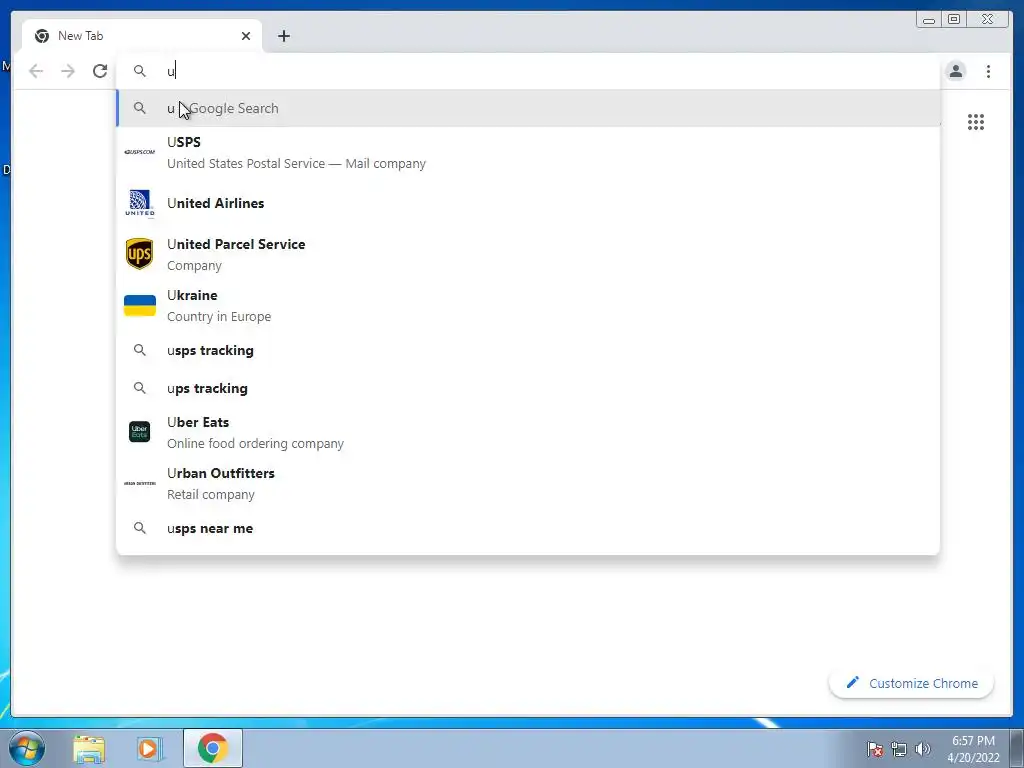Open the volume speaker tray icon
Viewport: 1024px width, 768px height.
coord(923,749)
